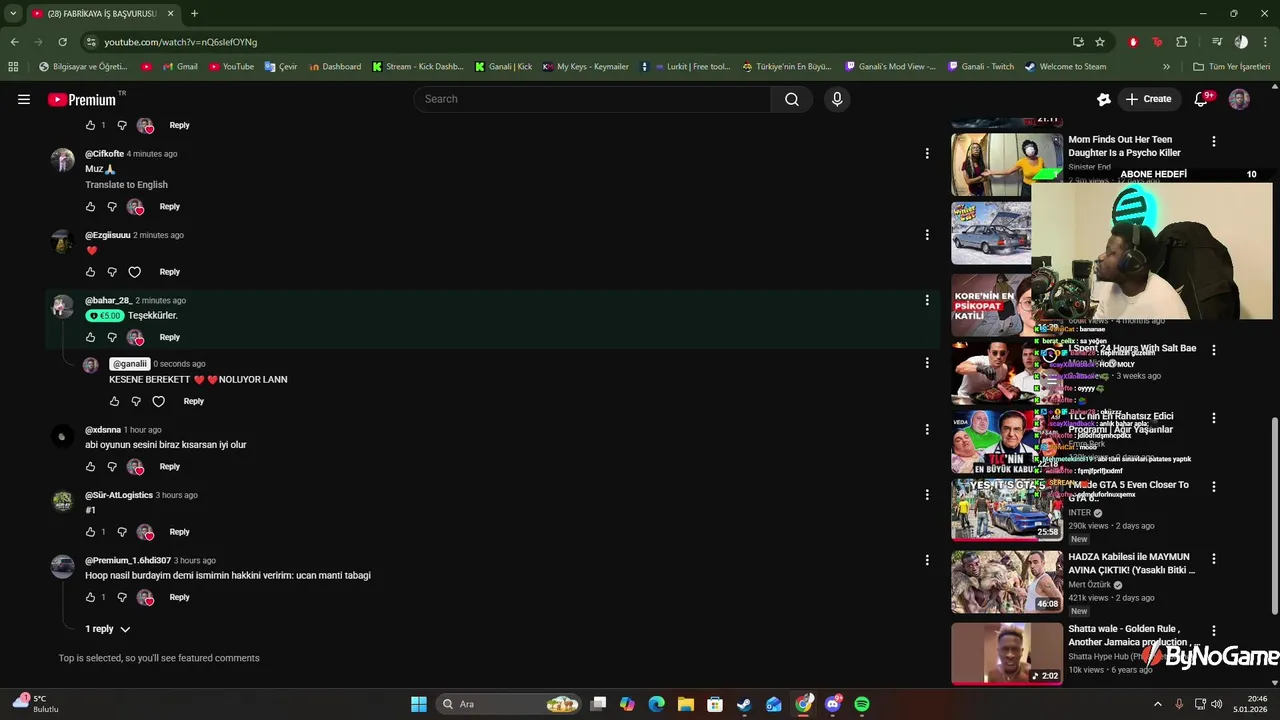Open the account avatar menu
1280x720 pixels.
[x=1239, y=99]
